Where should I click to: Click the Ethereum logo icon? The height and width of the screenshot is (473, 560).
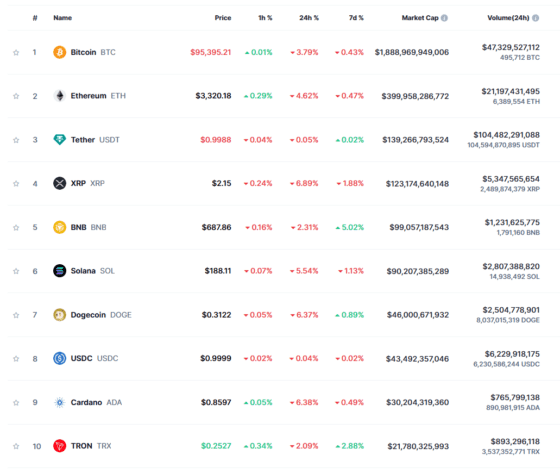tap(60, 96)
